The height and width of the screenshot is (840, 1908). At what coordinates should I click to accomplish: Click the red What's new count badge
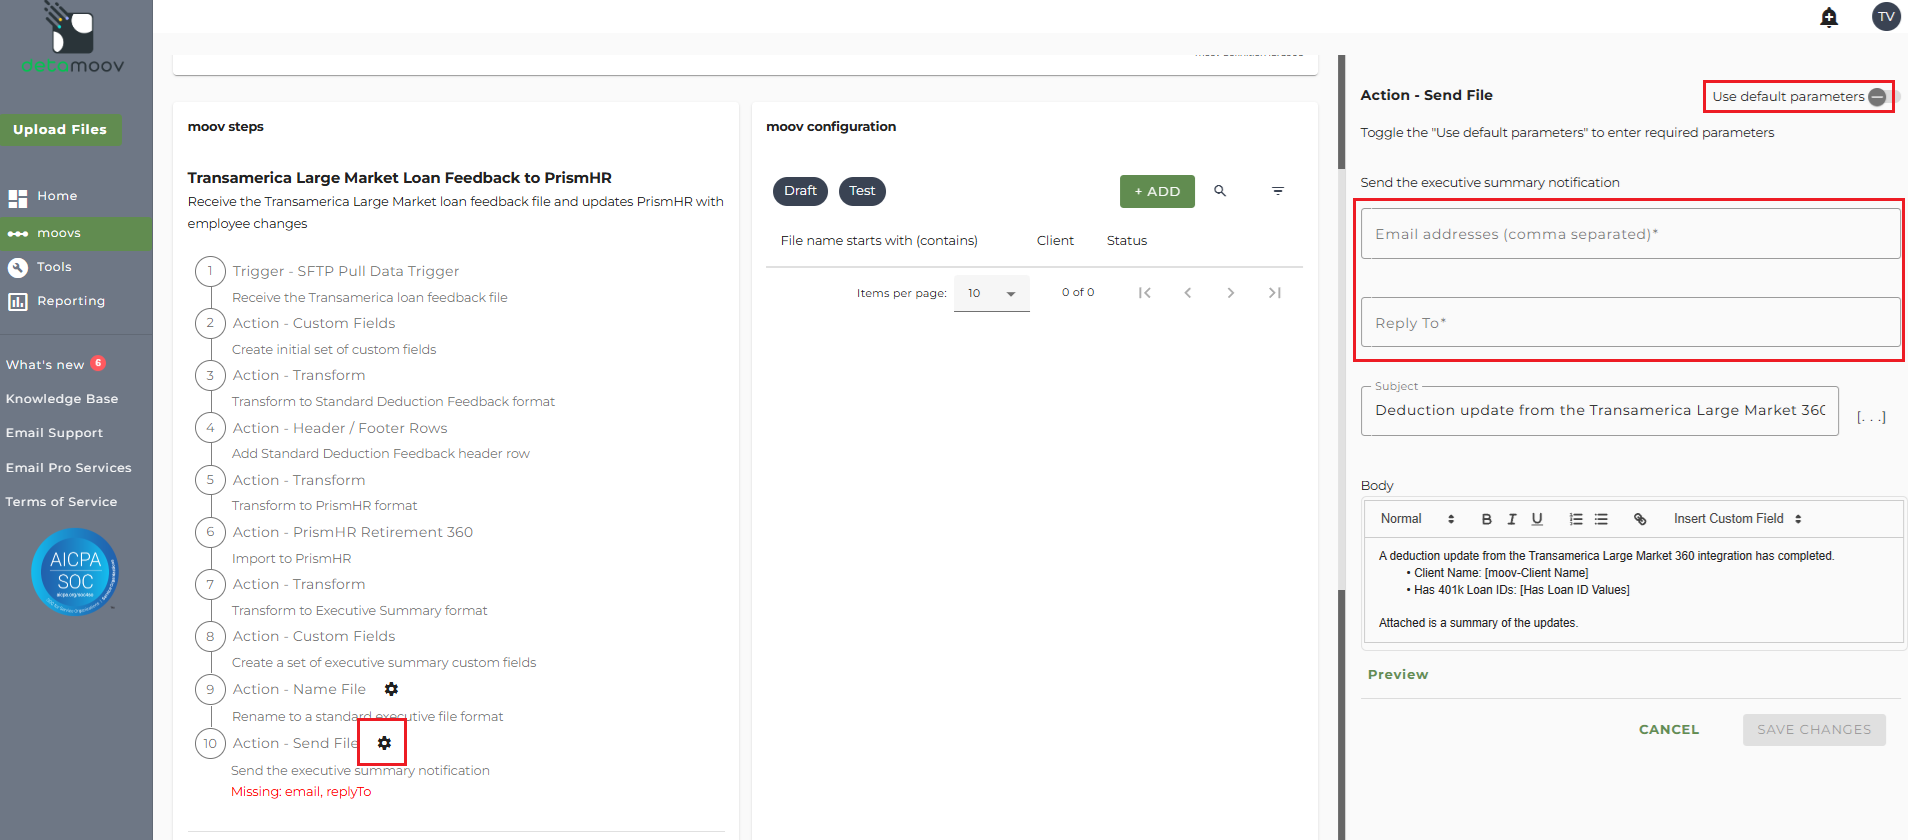pyautogui.click(x=98, y=363)
